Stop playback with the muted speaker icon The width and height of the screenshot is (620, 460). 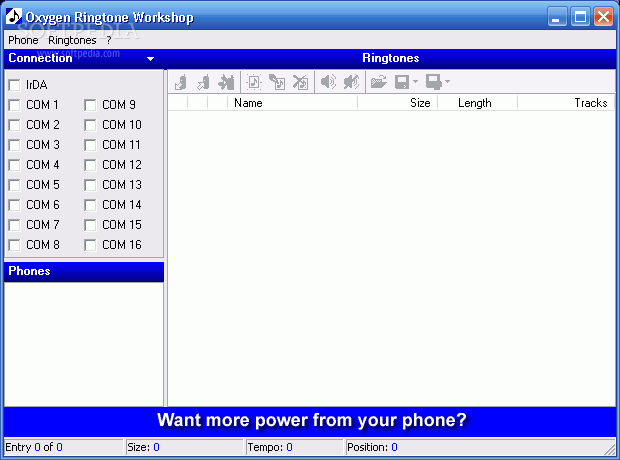point(352,82)
